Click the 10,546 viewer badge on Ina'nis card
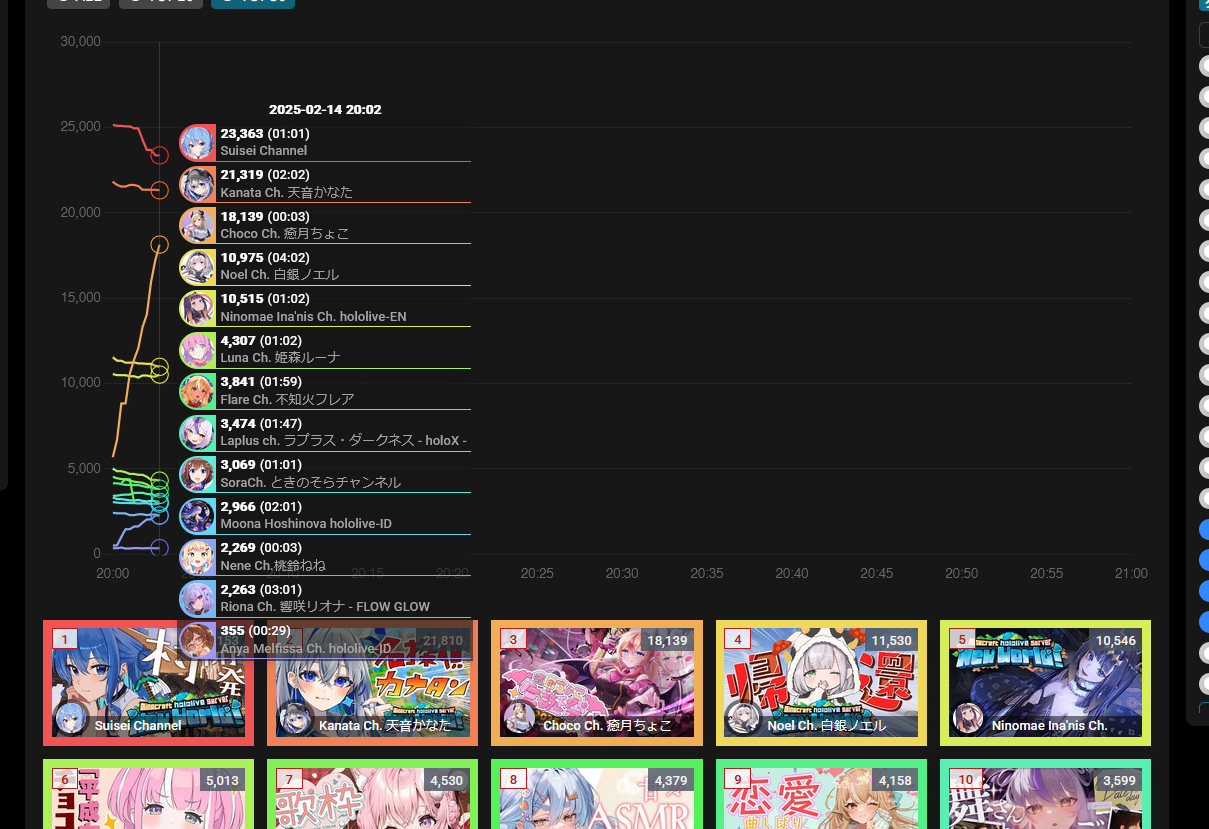 point(1116,641)
